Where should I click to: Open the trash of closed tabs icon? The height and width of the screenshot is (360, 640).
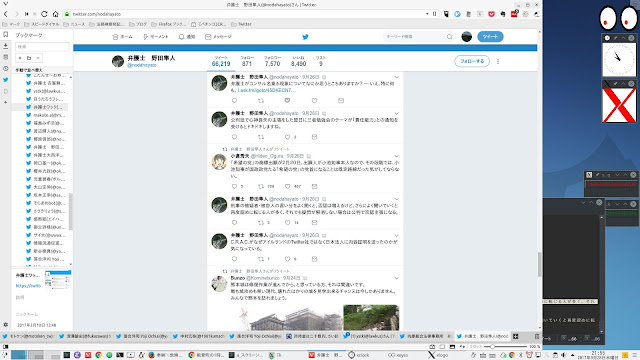537,336
